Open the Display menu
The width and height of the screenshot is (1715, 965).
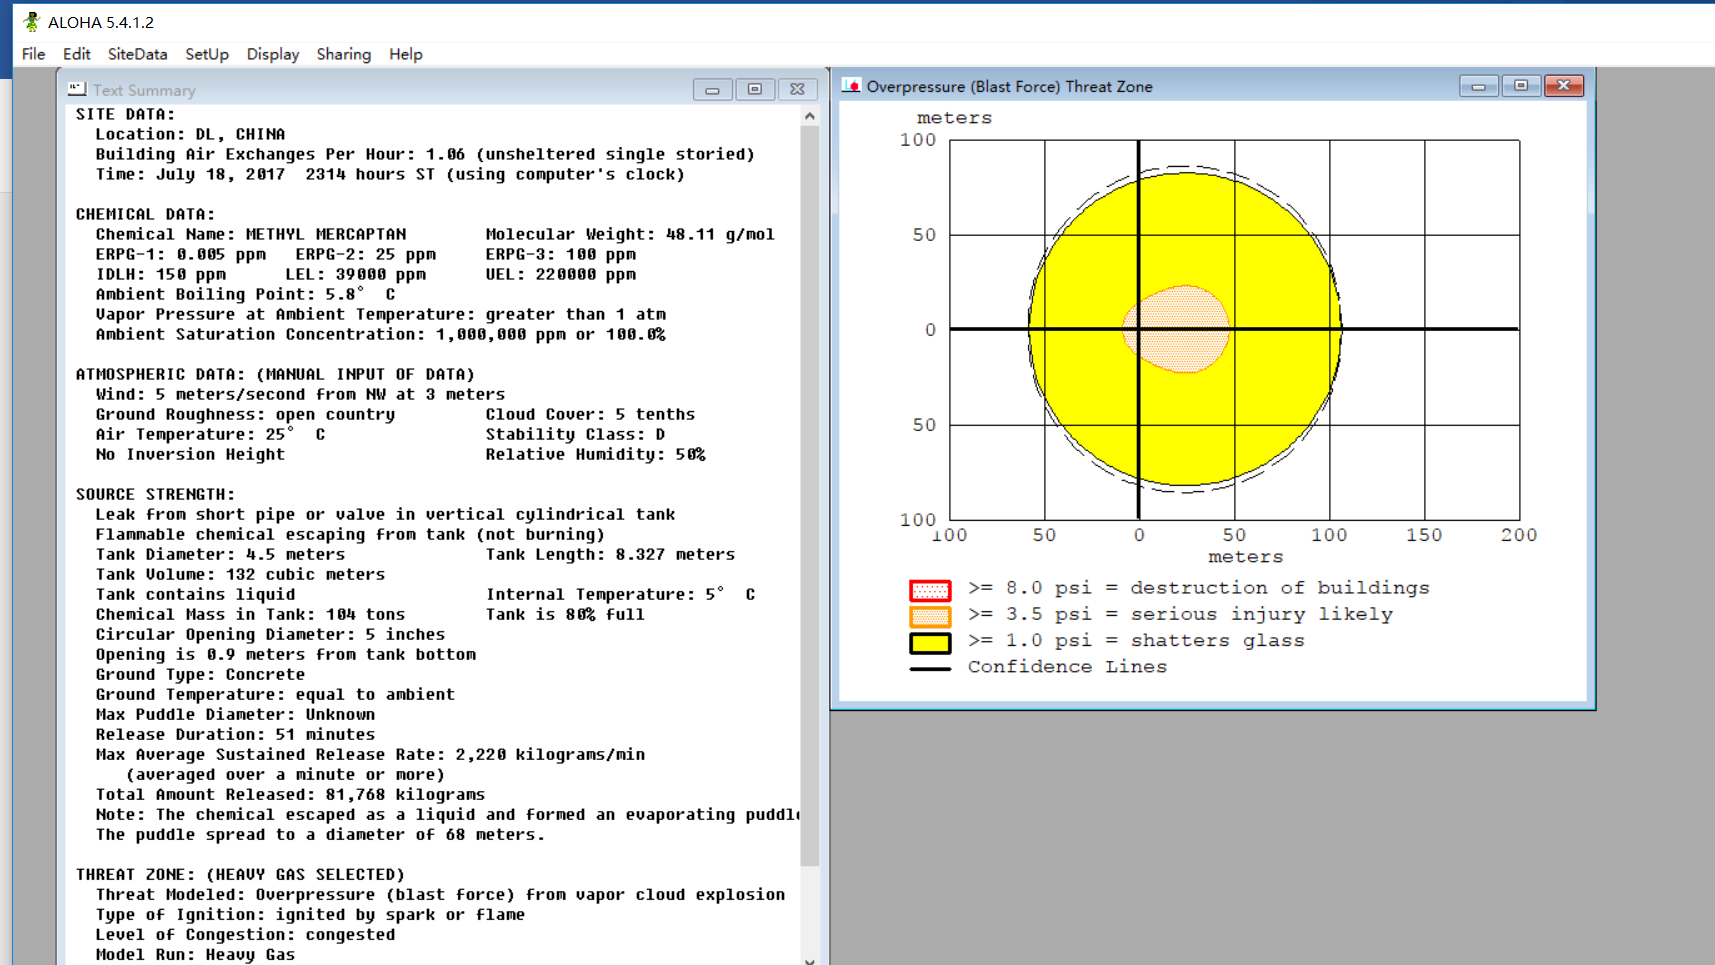point(273,54)
